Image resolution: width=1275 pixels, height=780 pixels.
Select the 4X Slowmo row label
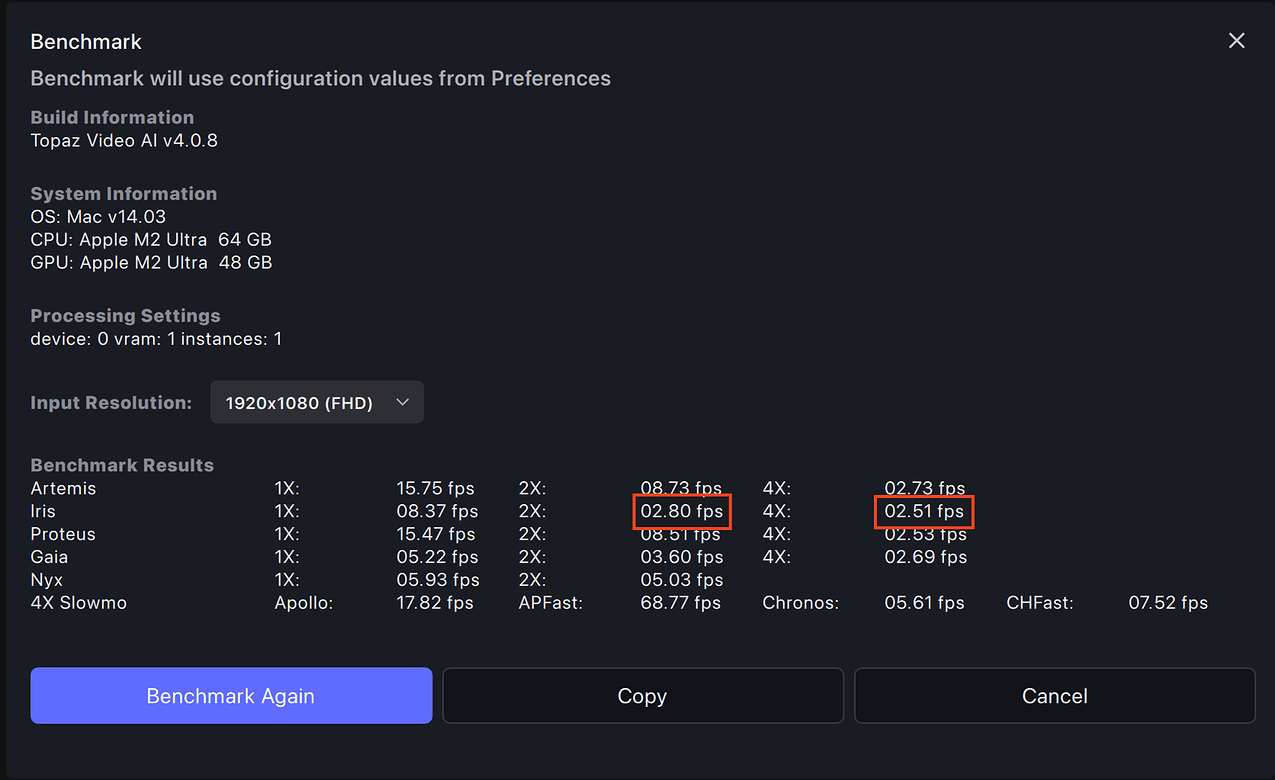[78, 602]
